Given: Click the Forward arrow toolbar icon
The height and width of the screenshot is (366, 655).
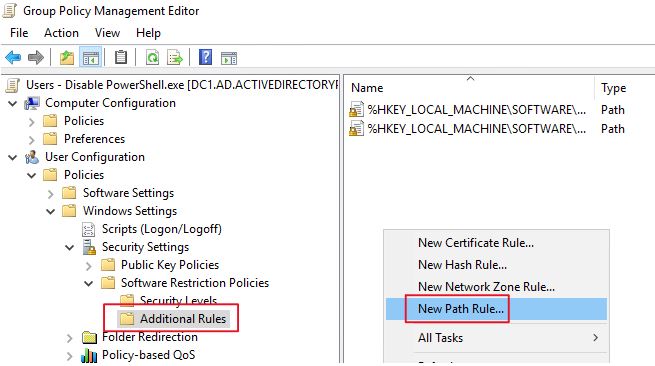Looking at the screenshot, I should coord(36,57).
